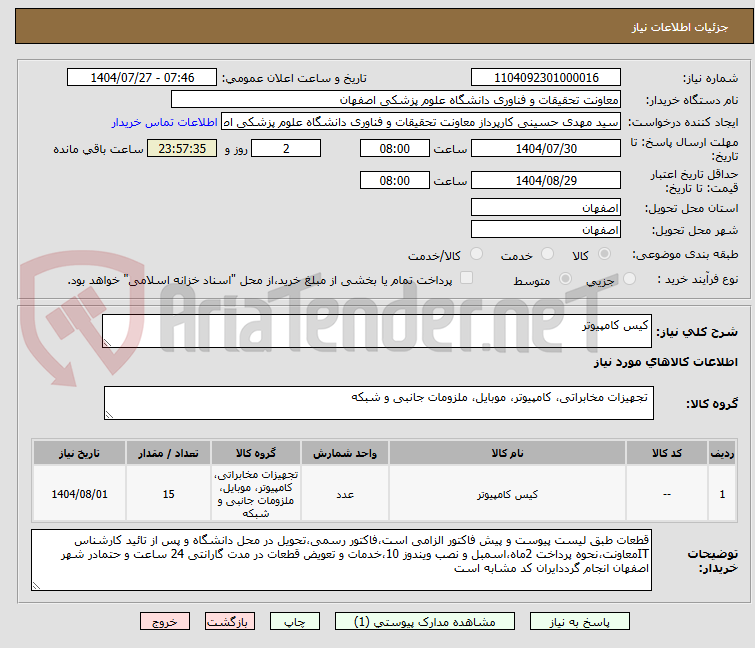Click the response deadline time 08:00 field
Image resolution: width=755 pixels, height=648 pixels.
(395, 148)
